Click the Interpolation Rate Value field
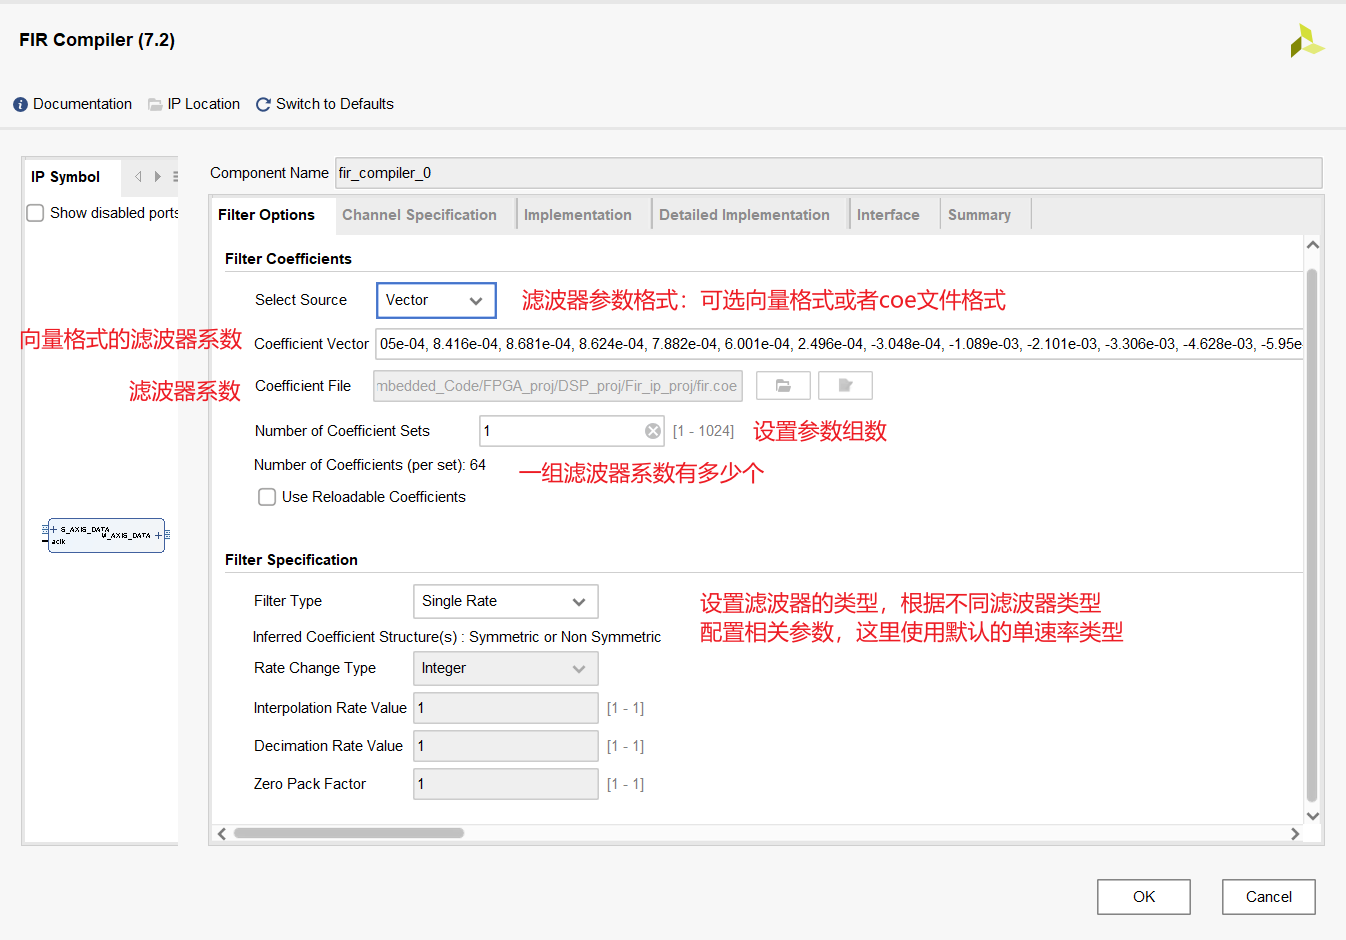1346x940 pixels. point(505,708)
